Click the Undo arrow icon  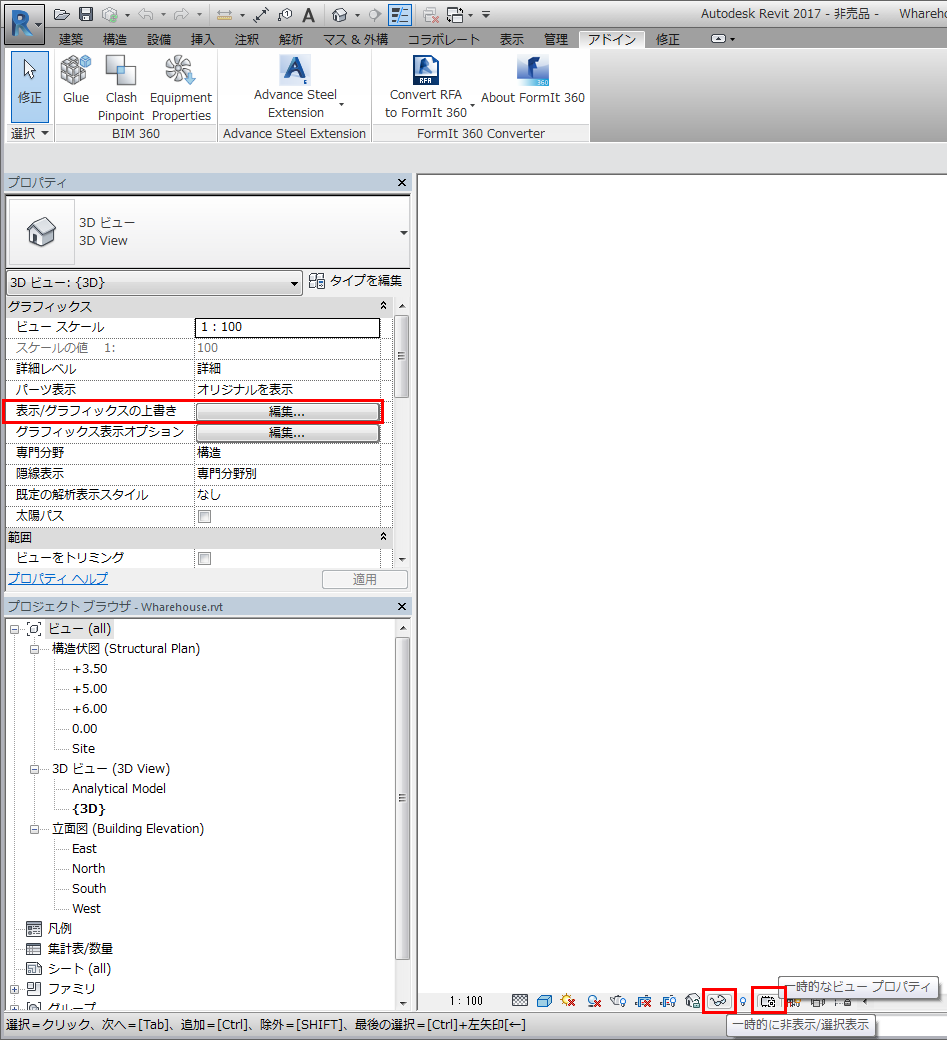146,14
